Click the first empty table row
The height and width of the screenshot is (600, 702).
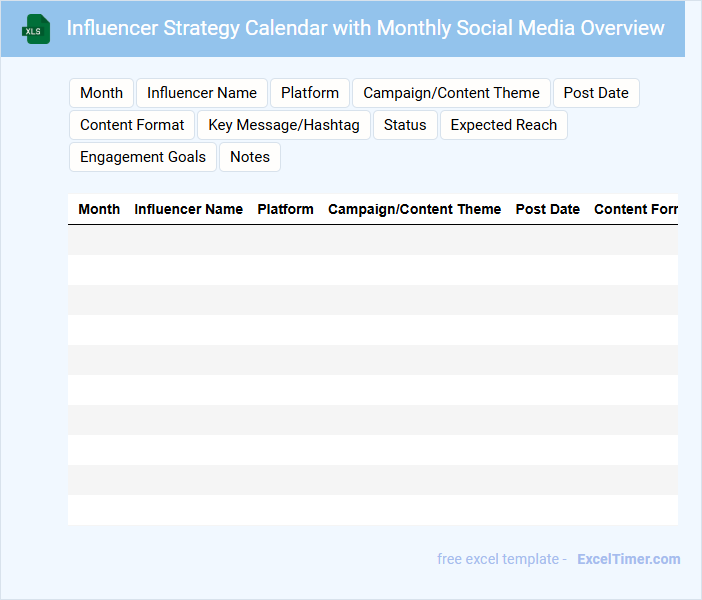click(x=372, y=240)
